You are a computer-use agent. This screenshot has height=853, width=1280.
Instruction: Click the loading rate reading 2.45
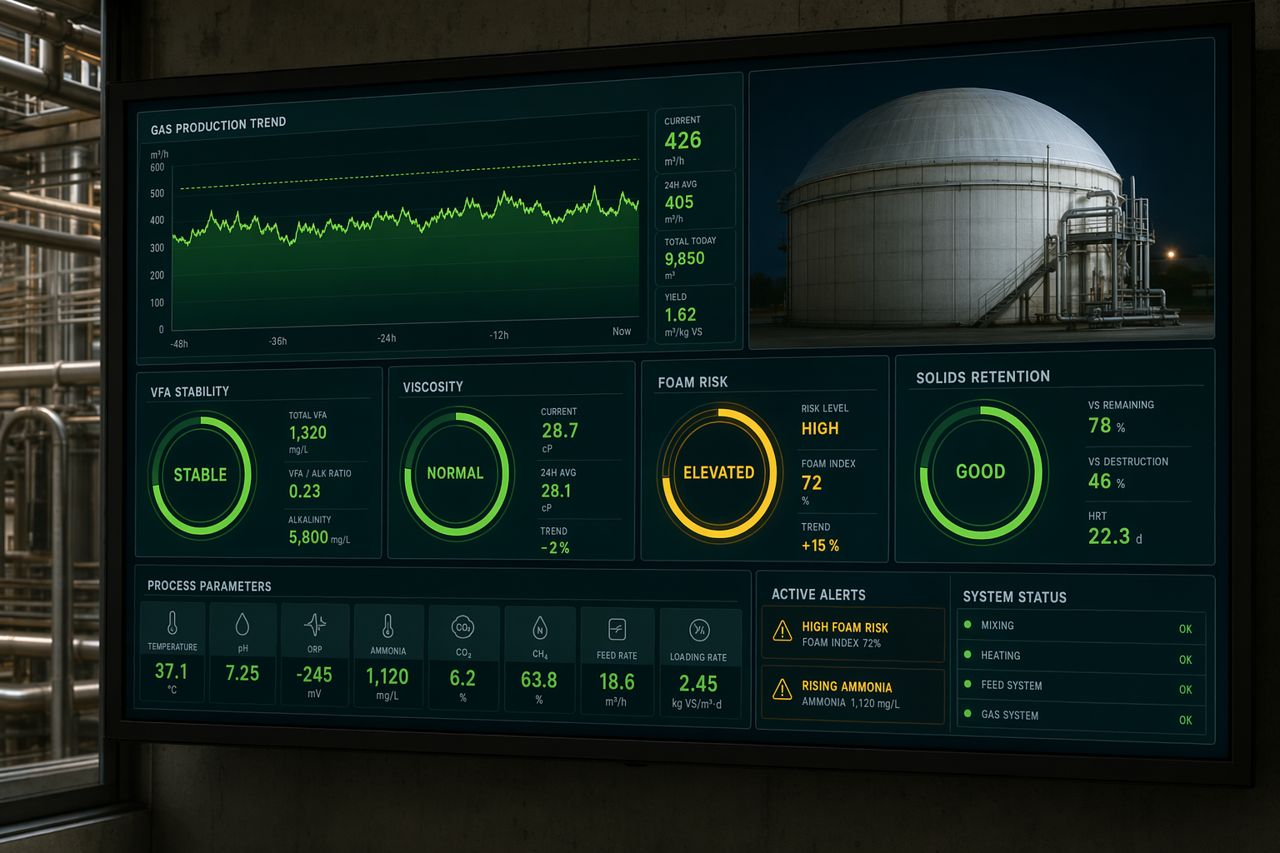click(698, 684)
